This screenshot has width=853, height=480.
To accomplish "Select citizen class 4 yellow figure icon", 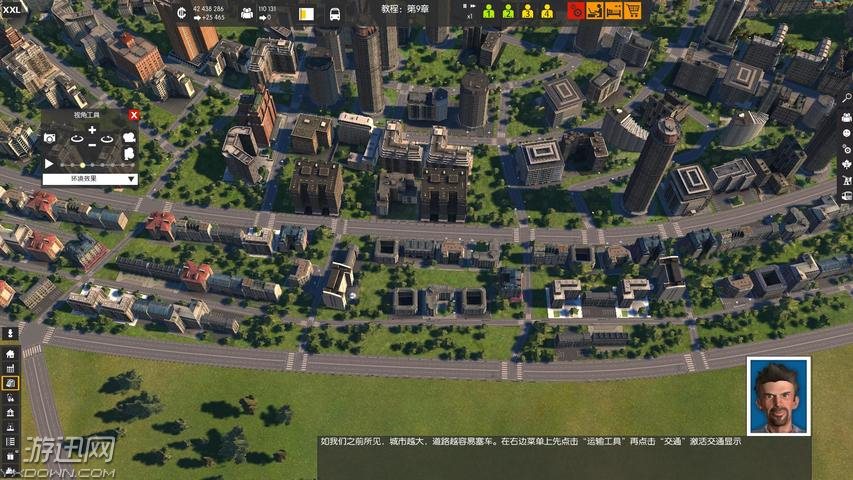I will coord(547,11).
